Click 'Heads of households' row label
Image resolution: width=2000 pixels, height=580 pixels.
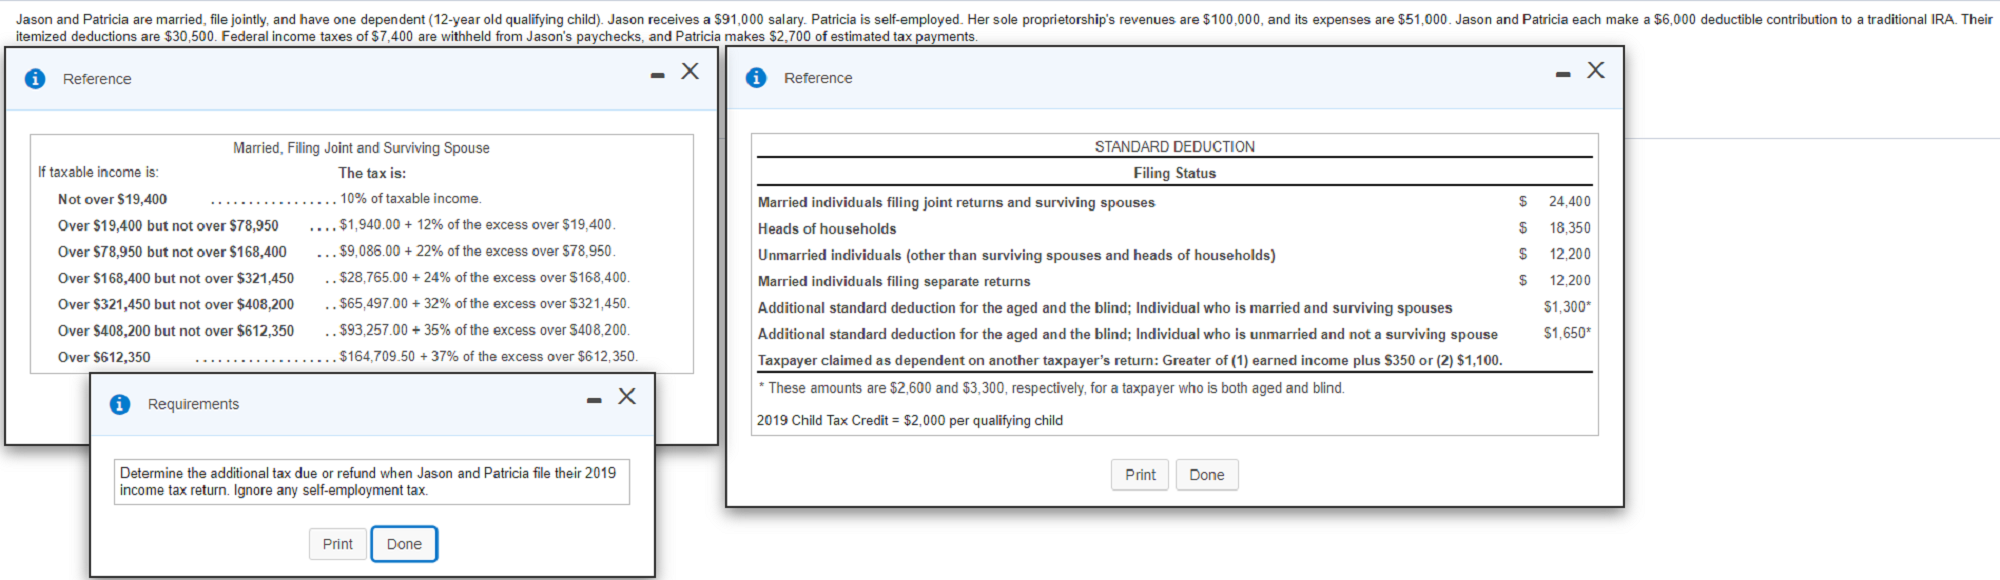[x=827, y=229]
